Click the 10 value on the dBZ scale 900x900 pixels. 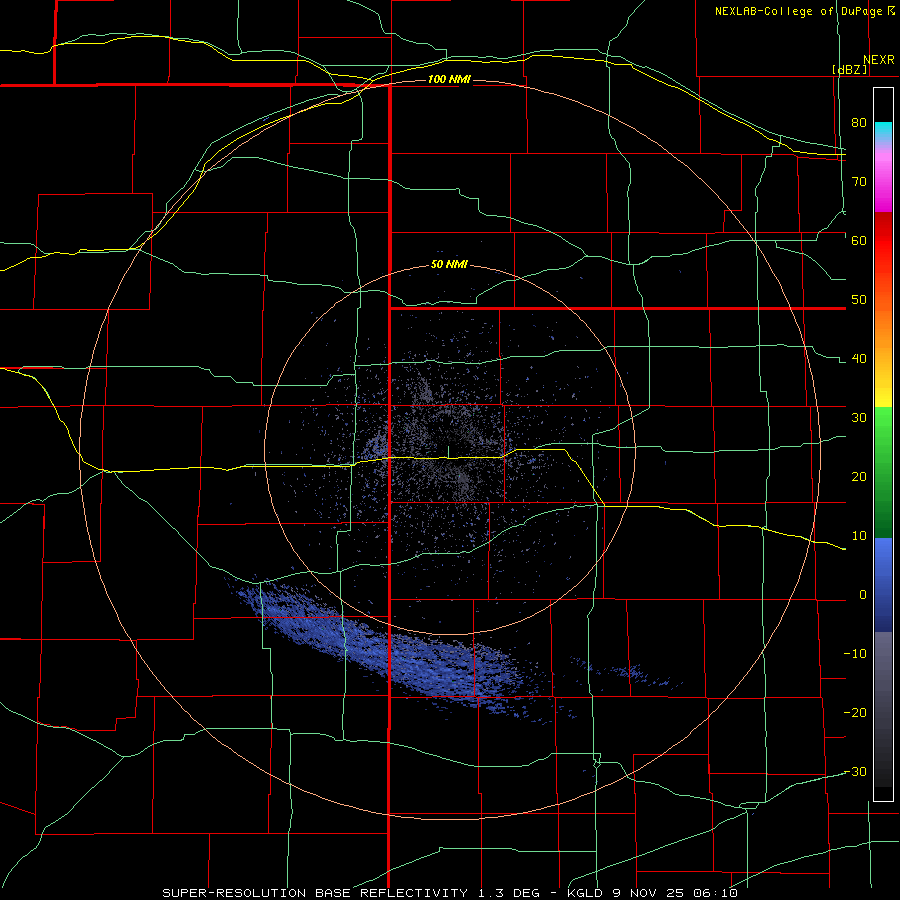859,536
